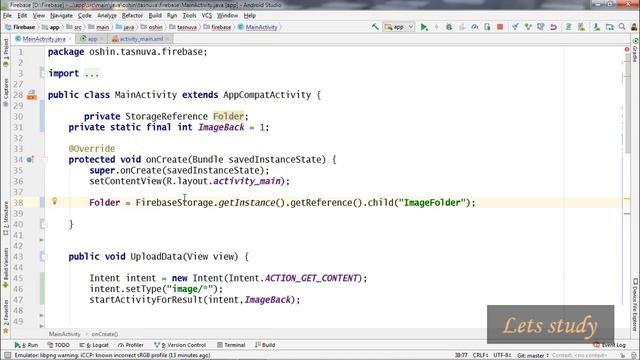Click the VCS Update Project icon
640x360 pixels.
pyautogui.click(x=515, y=27)
